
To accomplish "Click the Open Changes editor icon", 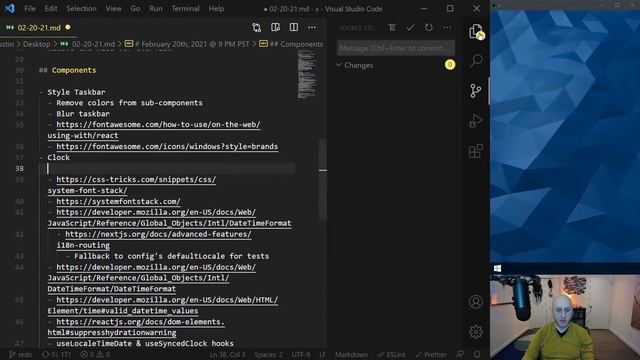I will (256, 27).
